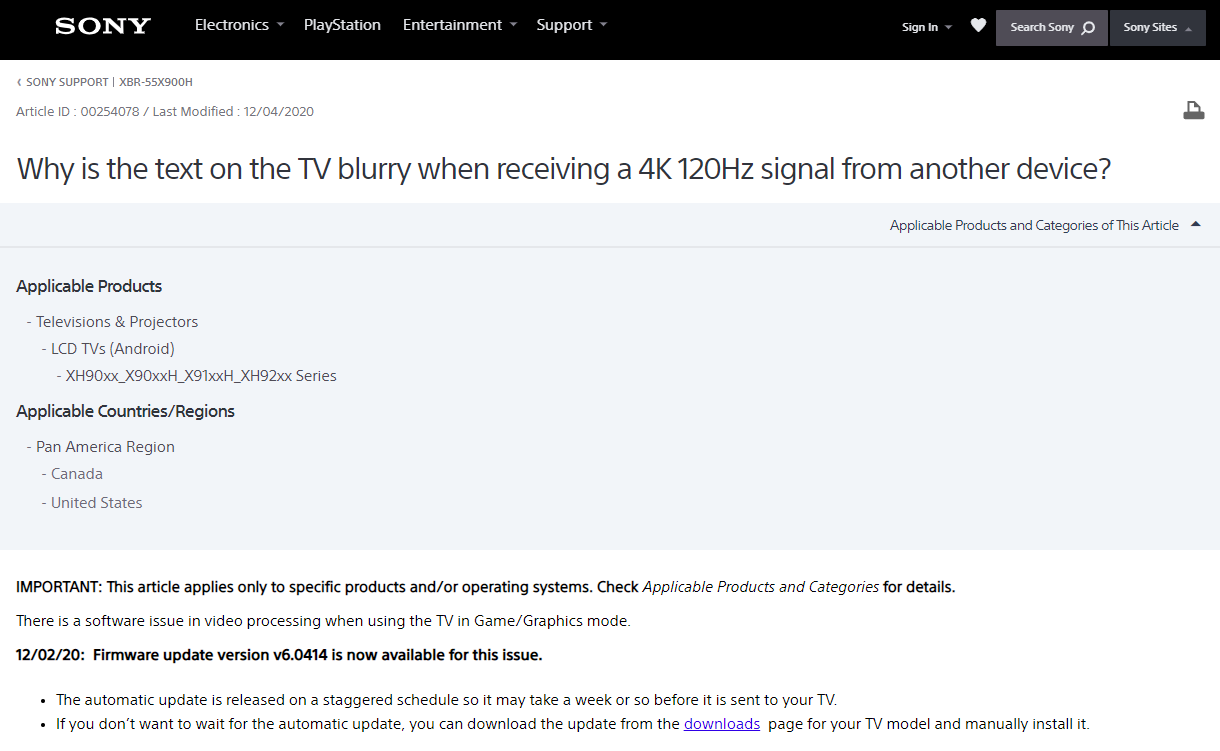Select the Televisions & Projectors entry
Viewport: 1220px width, 751px height.
pos(117,322)
